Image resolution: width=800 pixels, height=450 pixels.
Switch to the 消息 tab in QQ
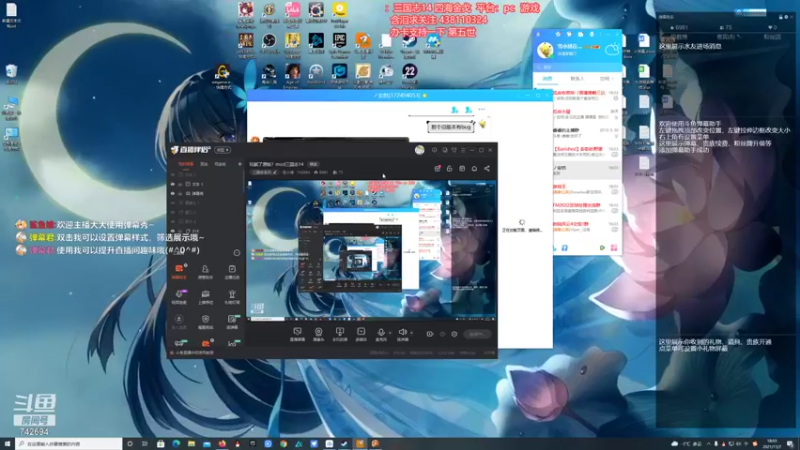pos(547,79)
